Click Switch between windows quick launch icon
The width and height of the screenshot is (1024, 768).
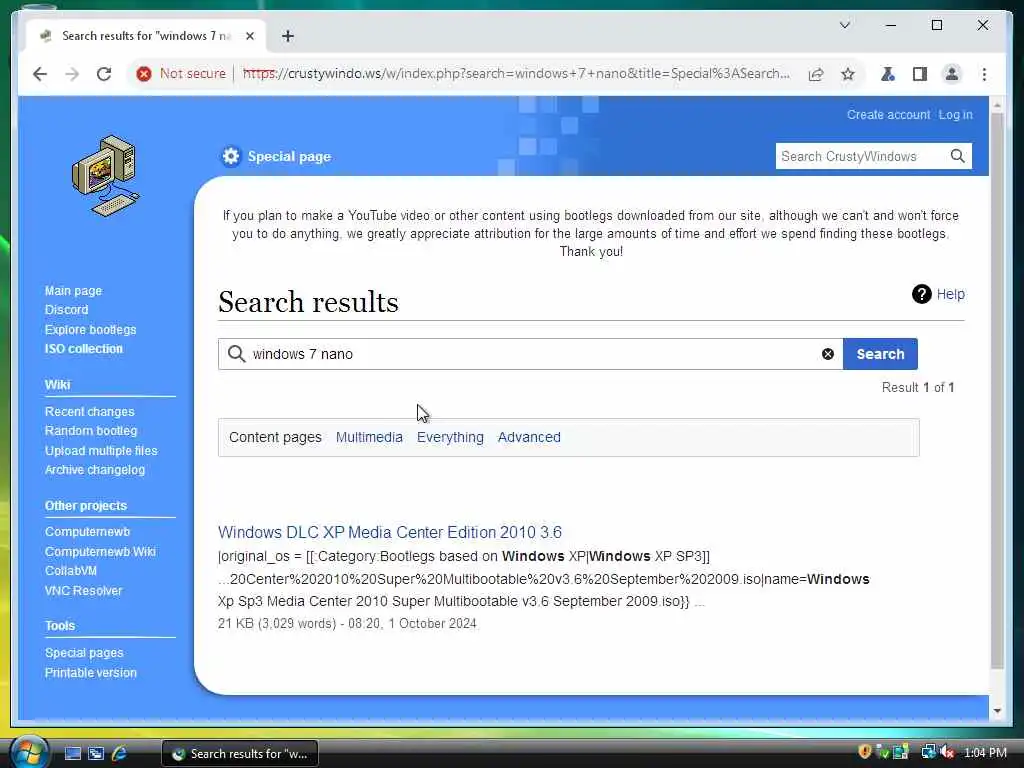coord(96,754)
